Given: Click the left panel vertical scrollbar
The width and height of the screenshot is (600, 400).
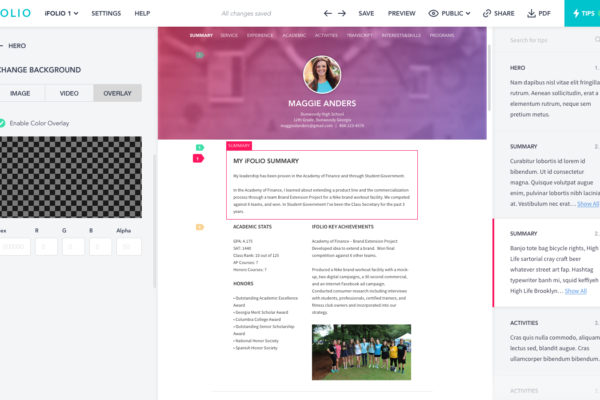Looking at the screenshot, I should point(155,221).
